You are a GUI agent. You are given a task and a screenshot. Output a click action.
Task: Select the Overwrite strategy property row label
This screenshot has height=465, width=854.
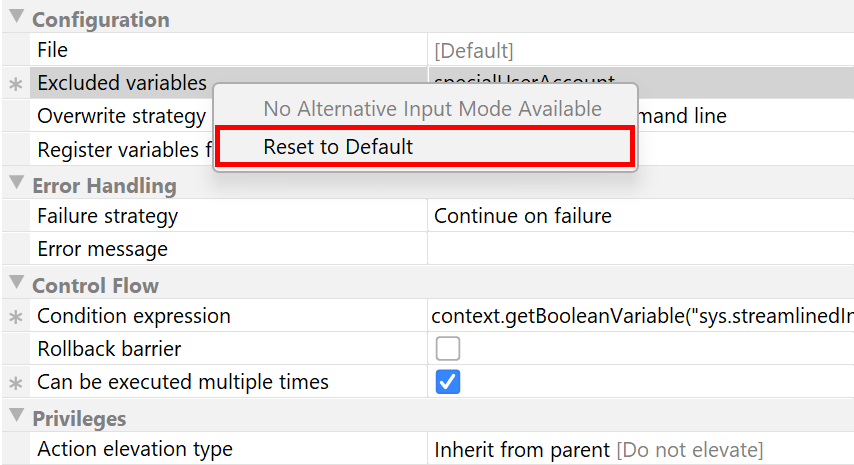point(121,117)
